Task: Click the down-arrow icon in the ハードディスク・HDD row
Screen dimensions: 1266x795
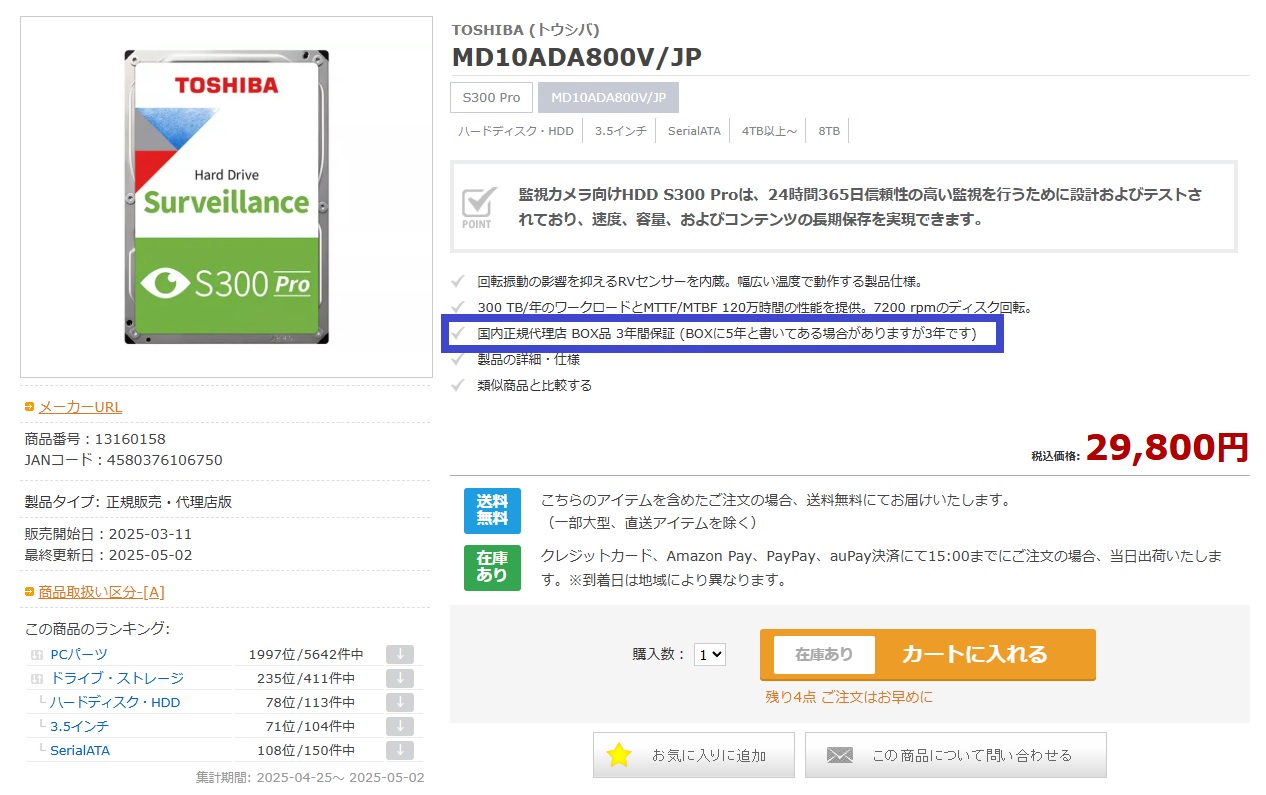Action: point(399,702)
